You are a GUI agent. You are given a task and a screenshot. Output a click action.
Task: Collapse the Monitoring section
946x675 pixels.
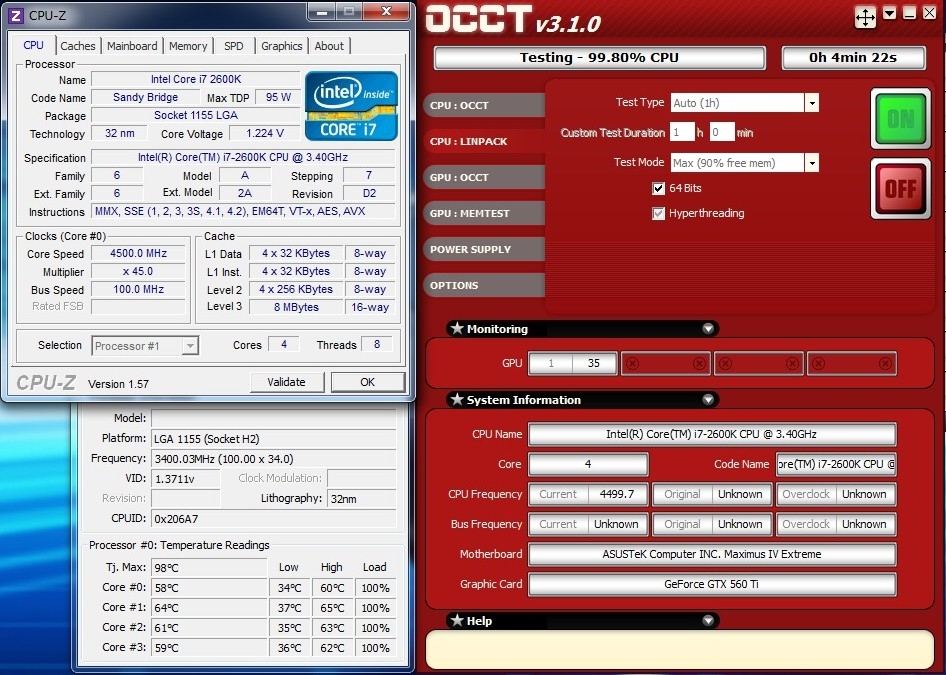coord(708,329)
